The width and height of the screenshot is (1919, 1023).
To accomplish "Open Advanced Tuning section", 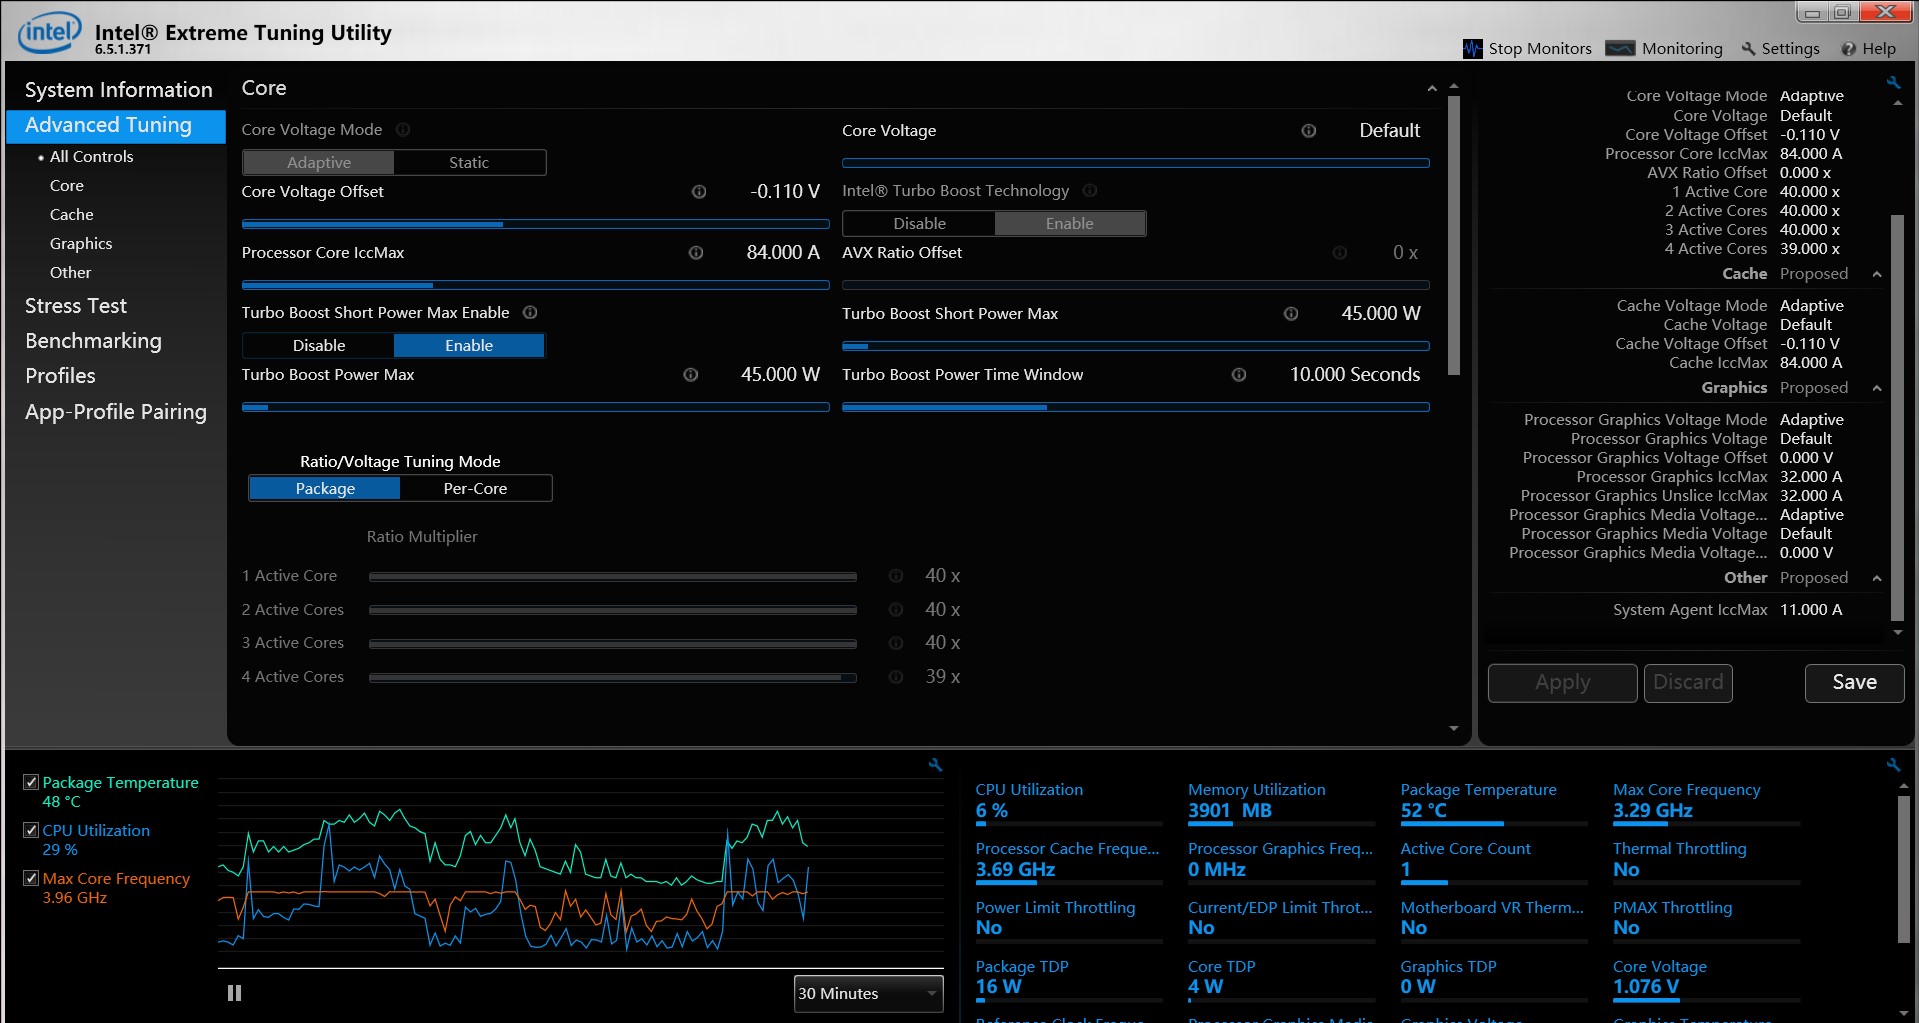I will (115, 125).
